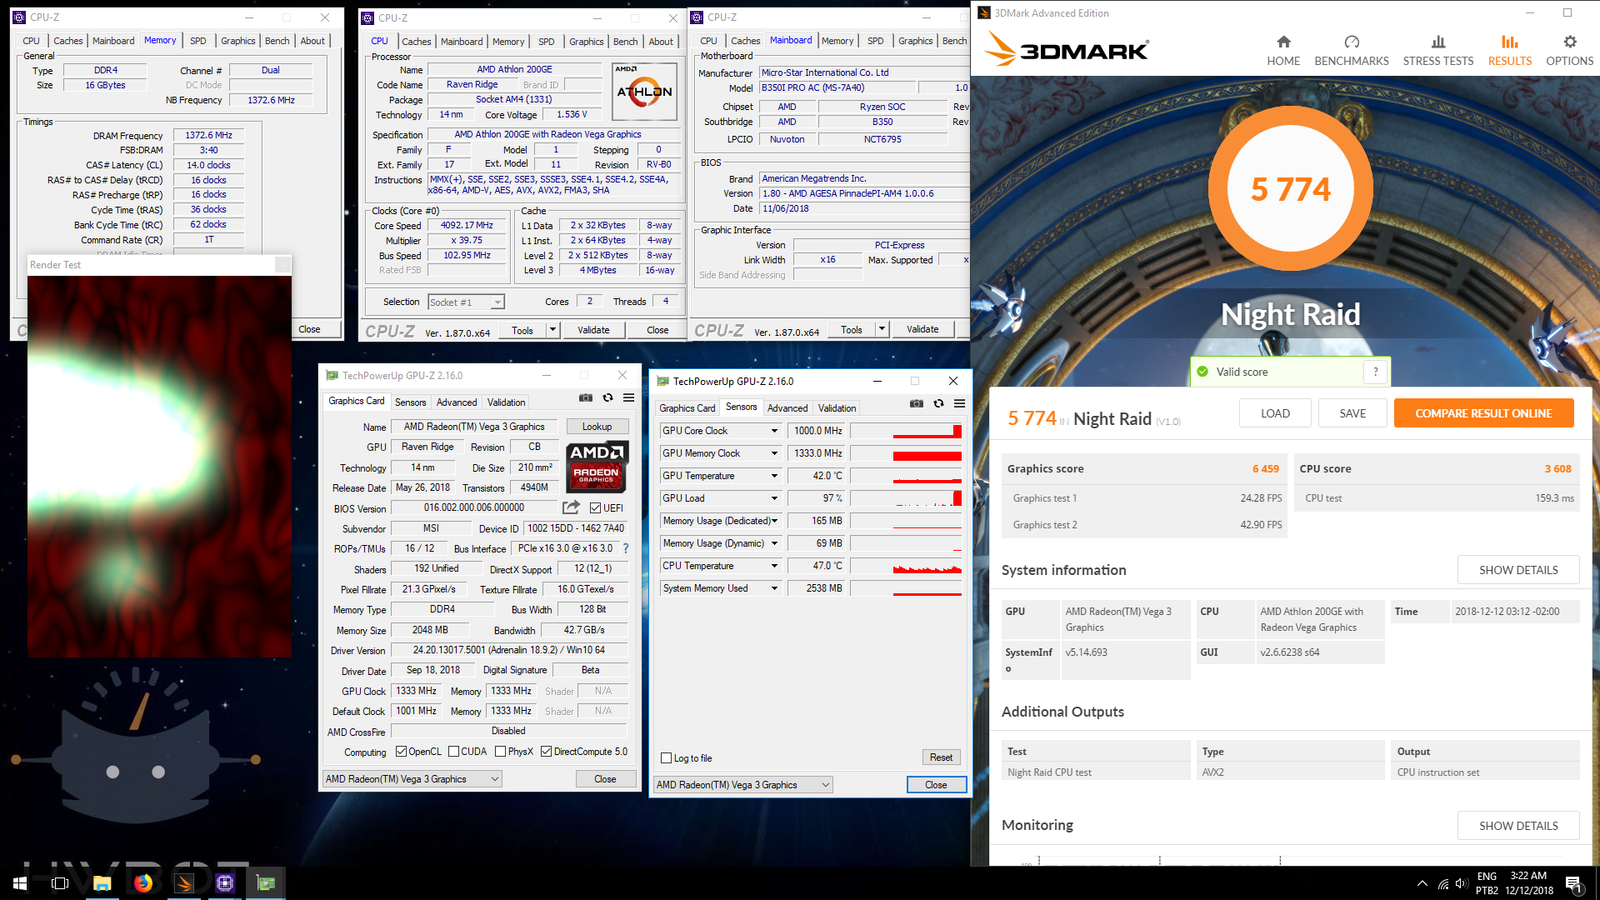
Task: Open 3DMark Options gear
Action: 1569,50
